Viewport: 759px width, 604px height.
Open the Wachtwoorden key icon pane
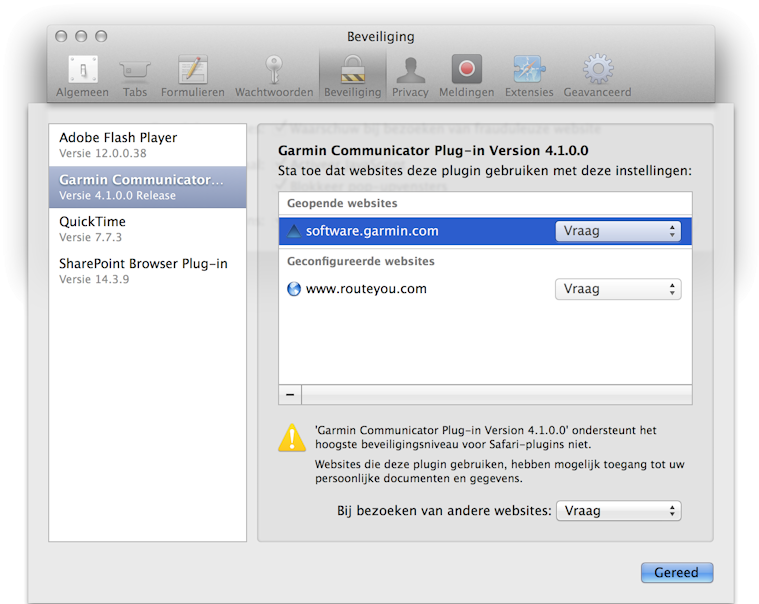274,76
